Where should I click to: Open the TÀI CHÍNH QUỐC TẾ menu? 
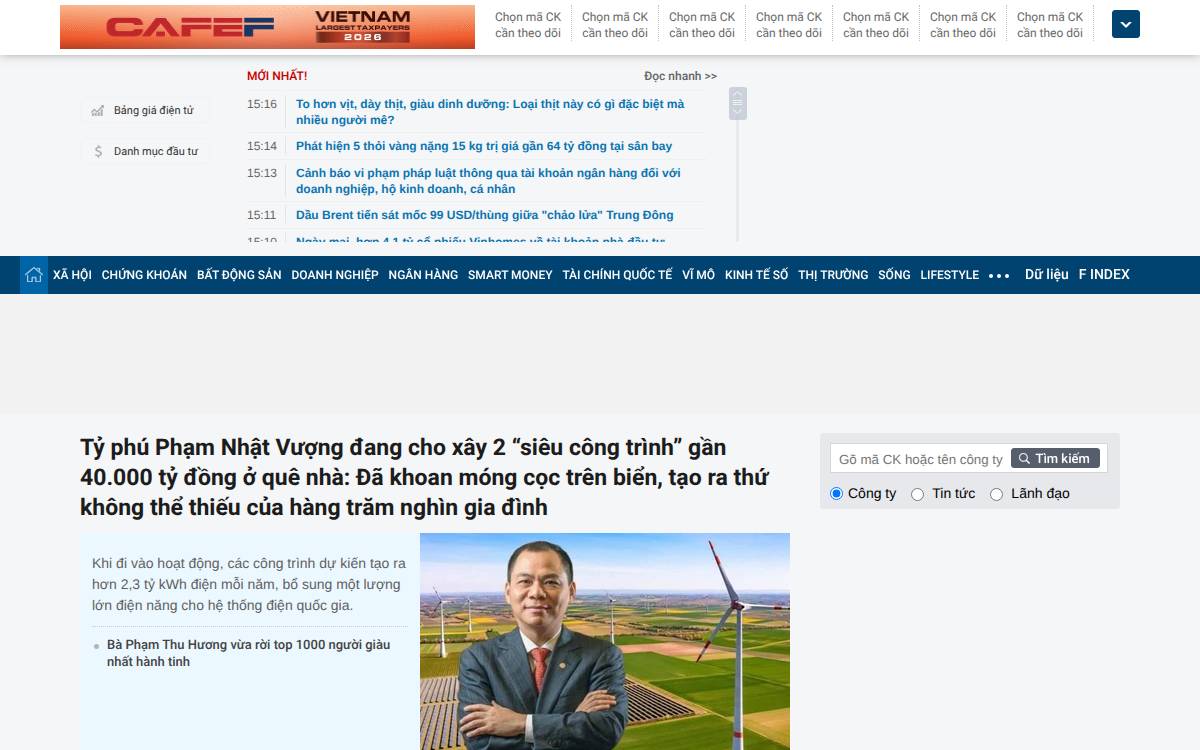point(617,275)
